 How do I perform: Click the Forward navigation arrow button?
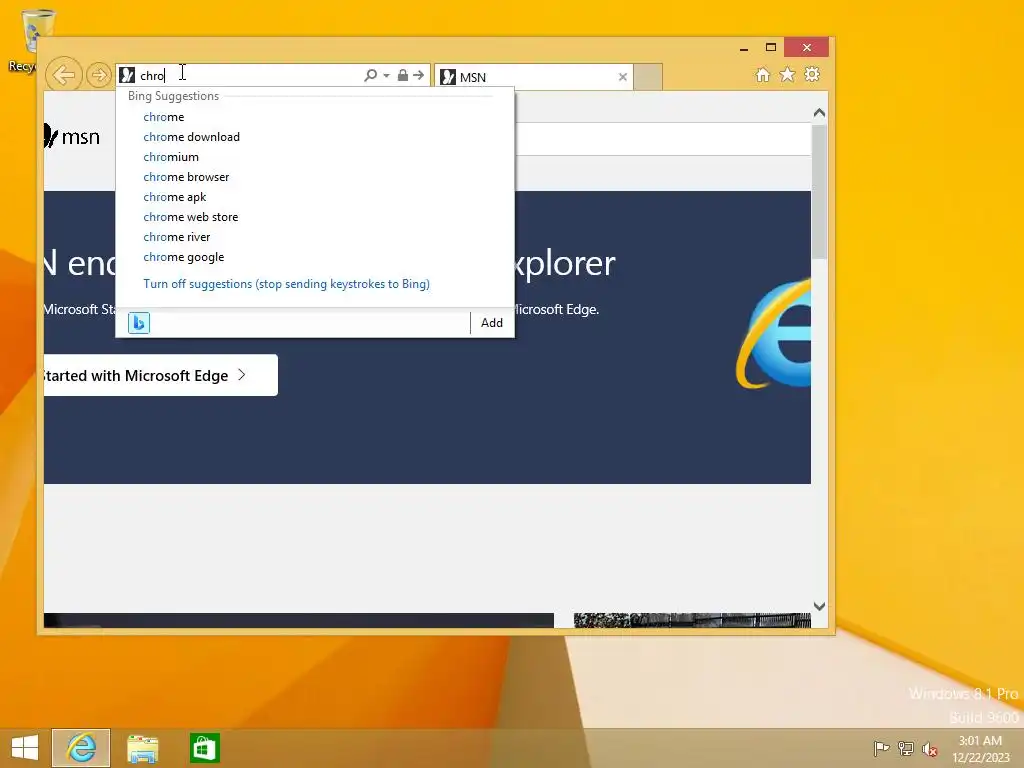pos(98,75)
